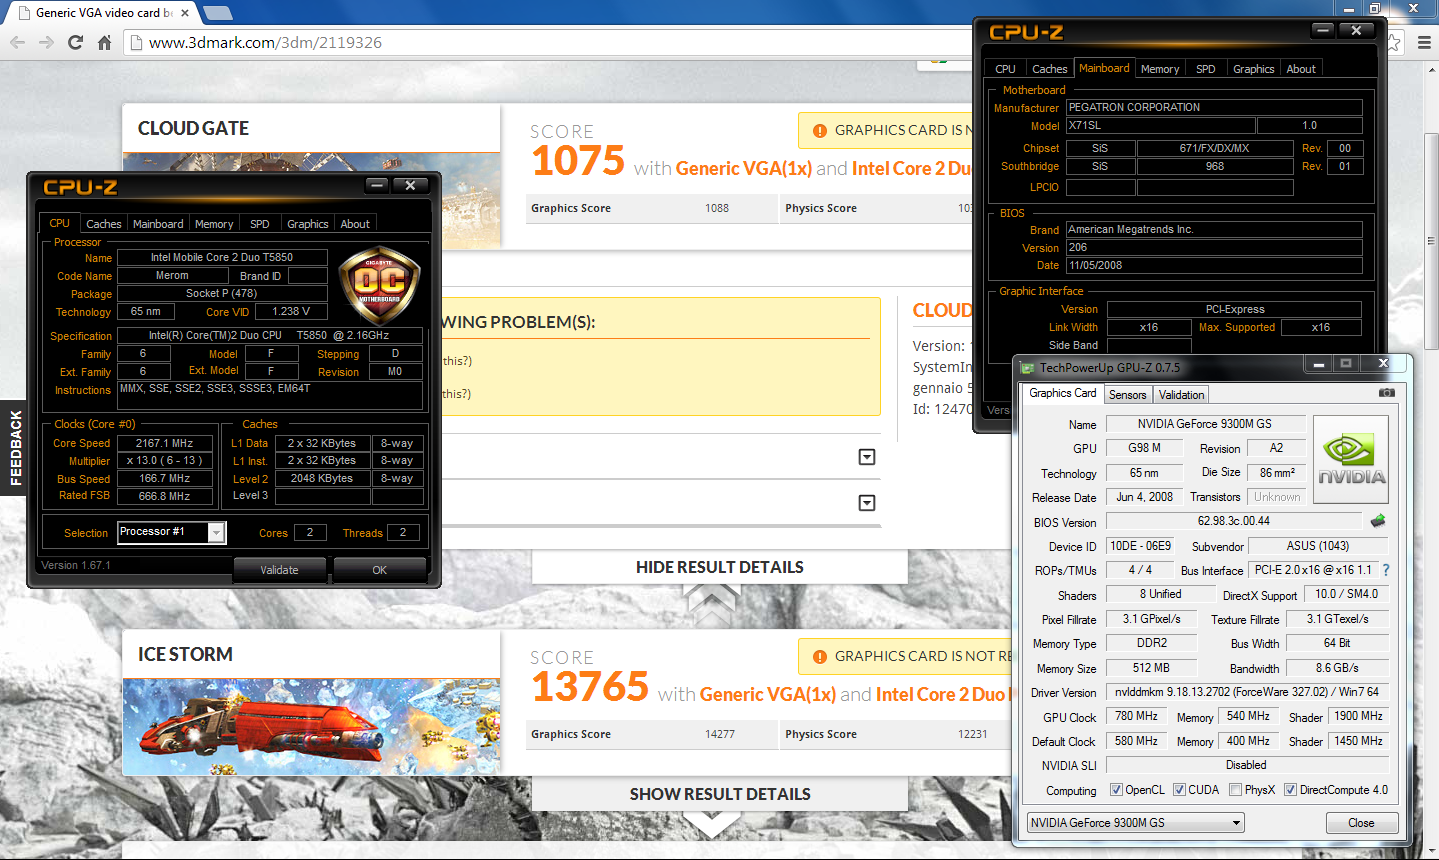Save GPU BIOS using chip icon
Screen dimensions: 1439x860
(1378, 521)
